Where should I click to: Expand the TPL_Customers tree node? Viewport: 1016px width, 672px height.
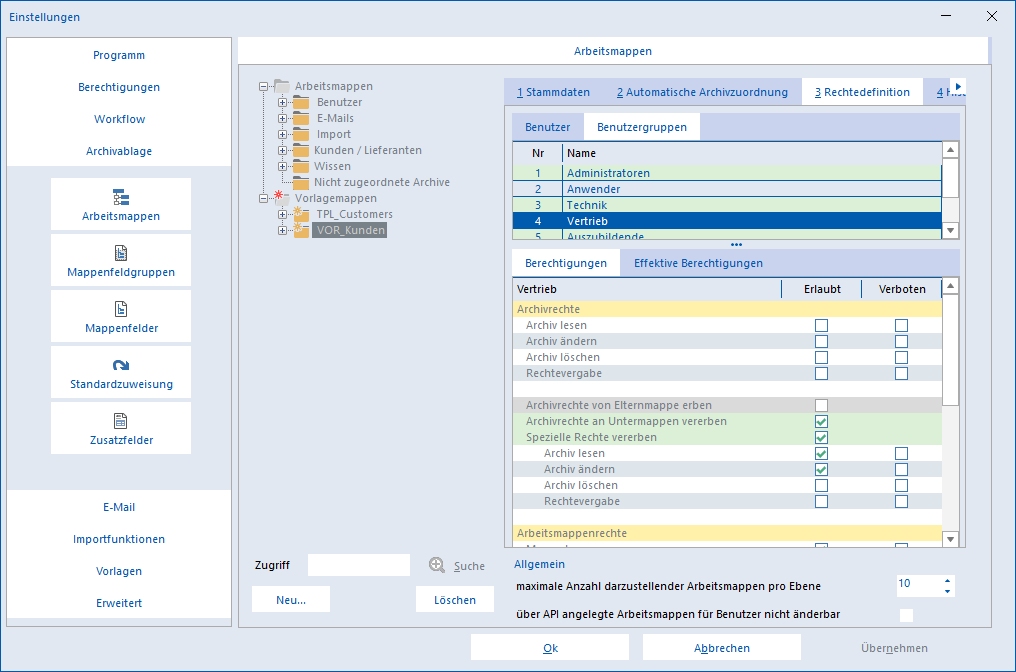click(283, 214)
